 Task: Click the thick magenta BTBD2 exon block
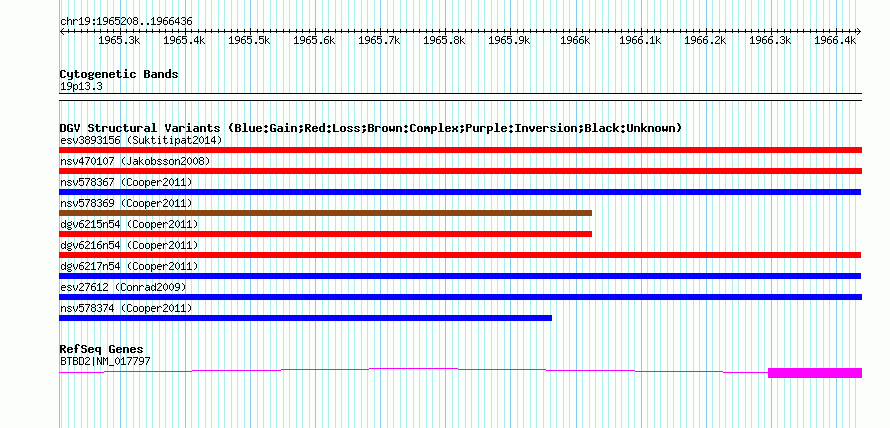(815, 373)
